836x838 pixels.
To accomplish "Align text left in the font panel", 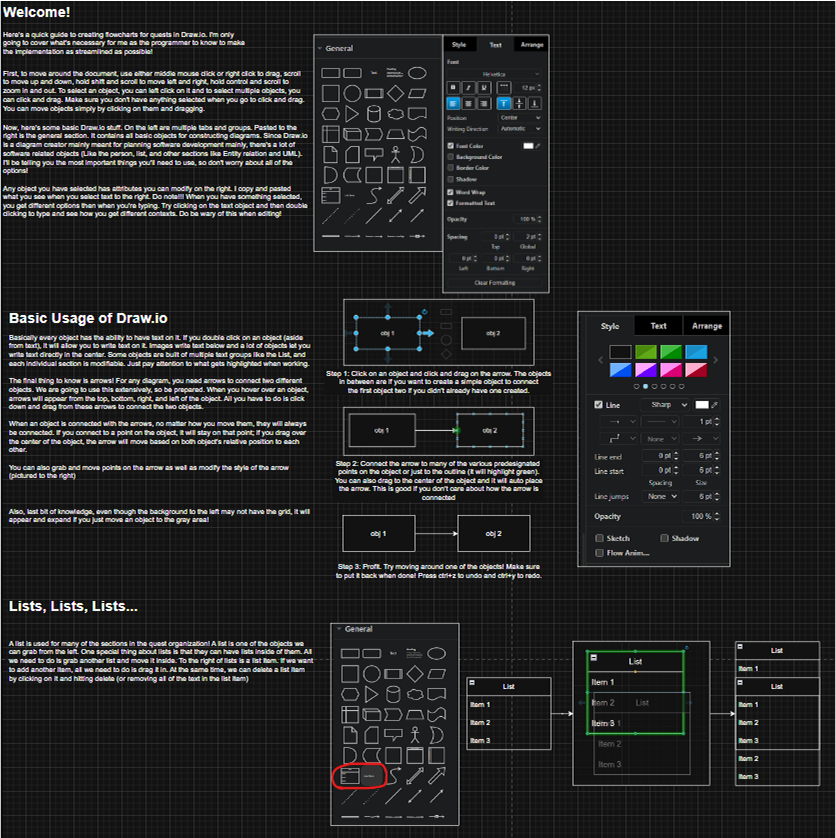I will click(453, 103).
